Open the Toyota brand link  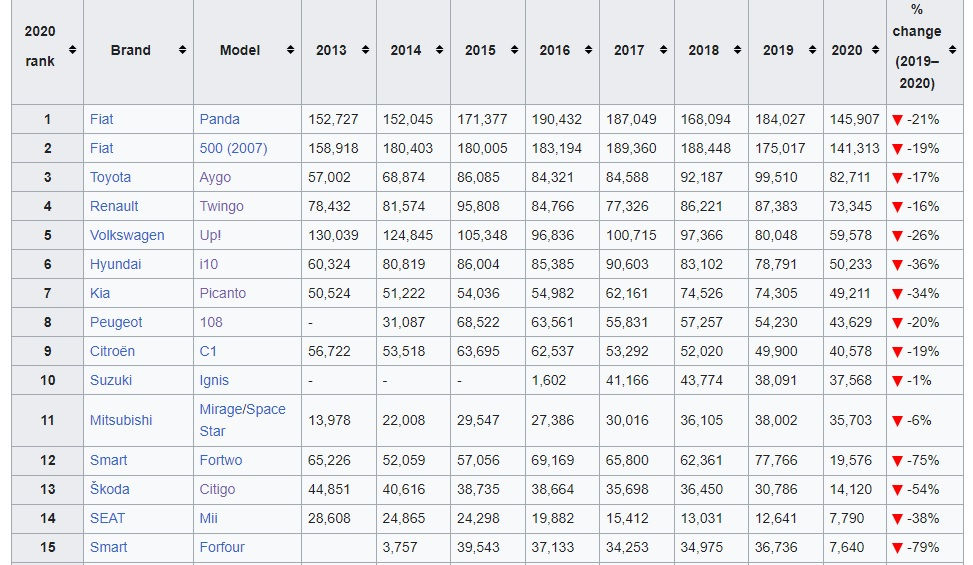pos(110,177)
